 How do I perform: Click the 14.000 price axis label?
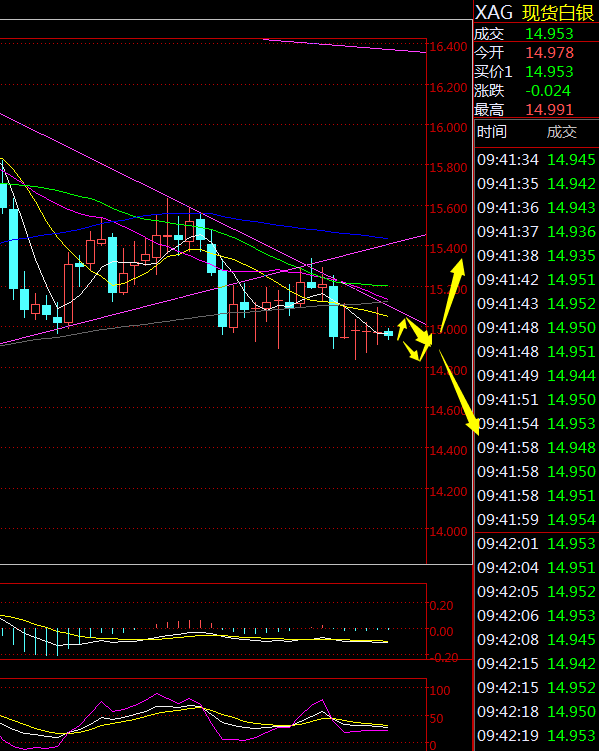click(x=448, y=532)
